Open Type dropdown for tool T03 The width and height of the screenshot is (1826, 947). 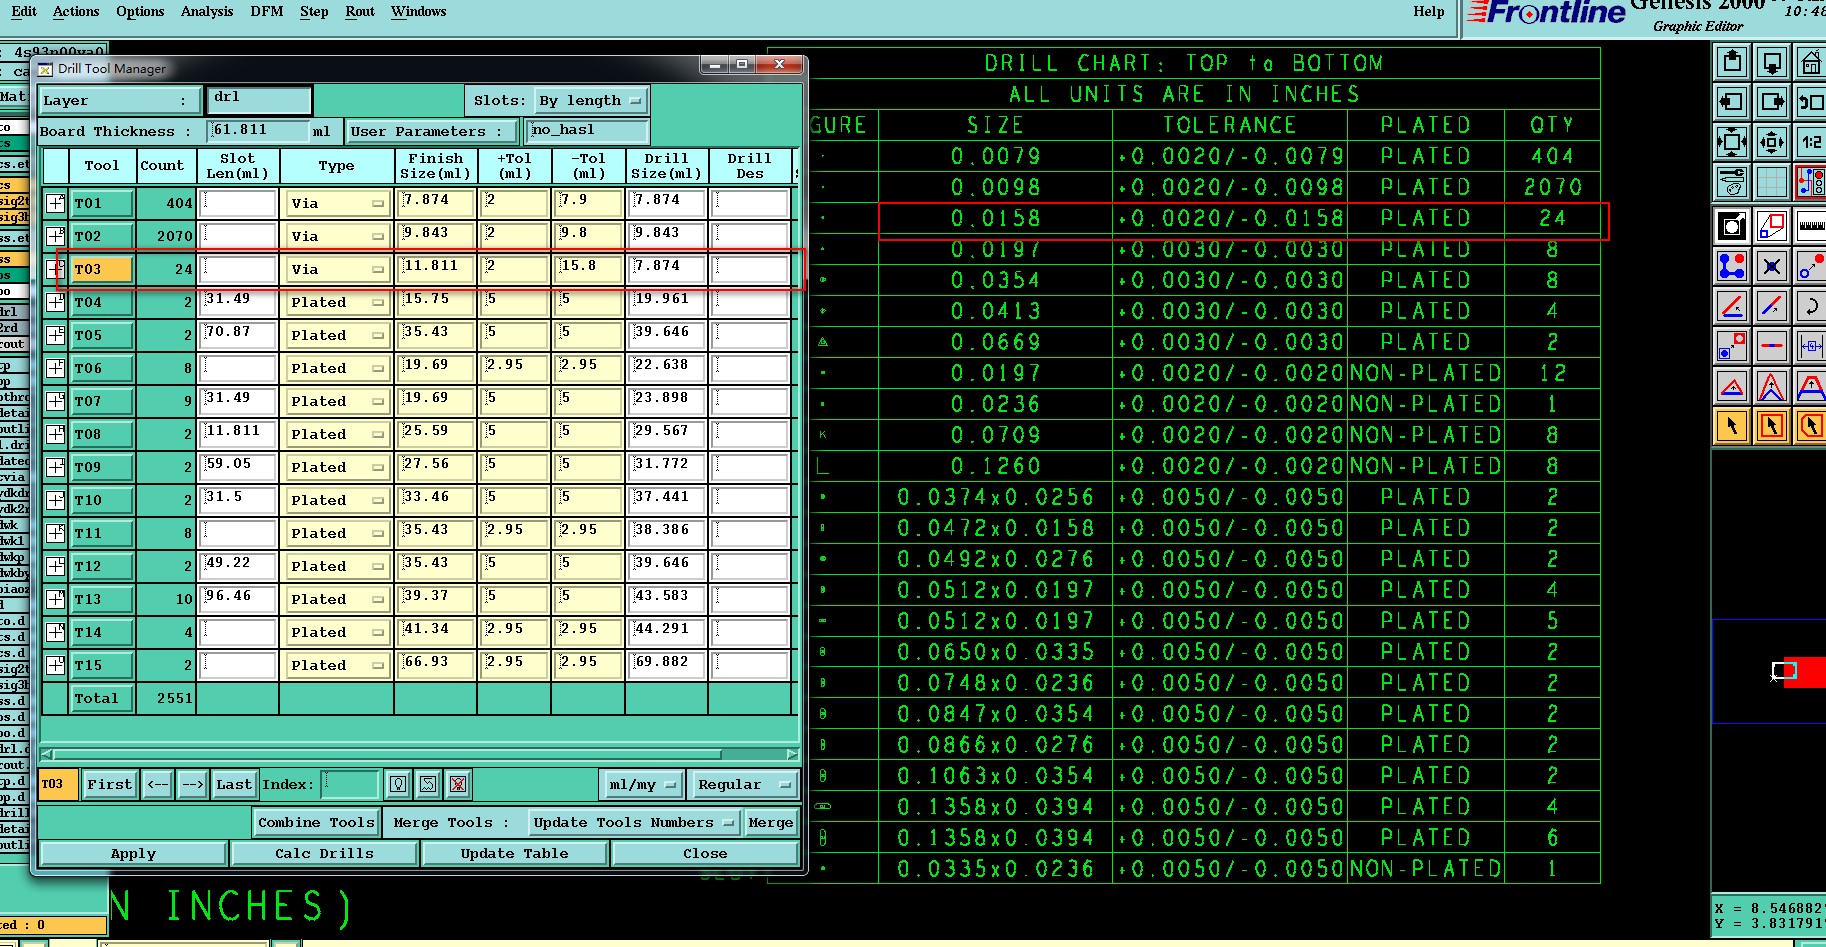pos(337,269)
